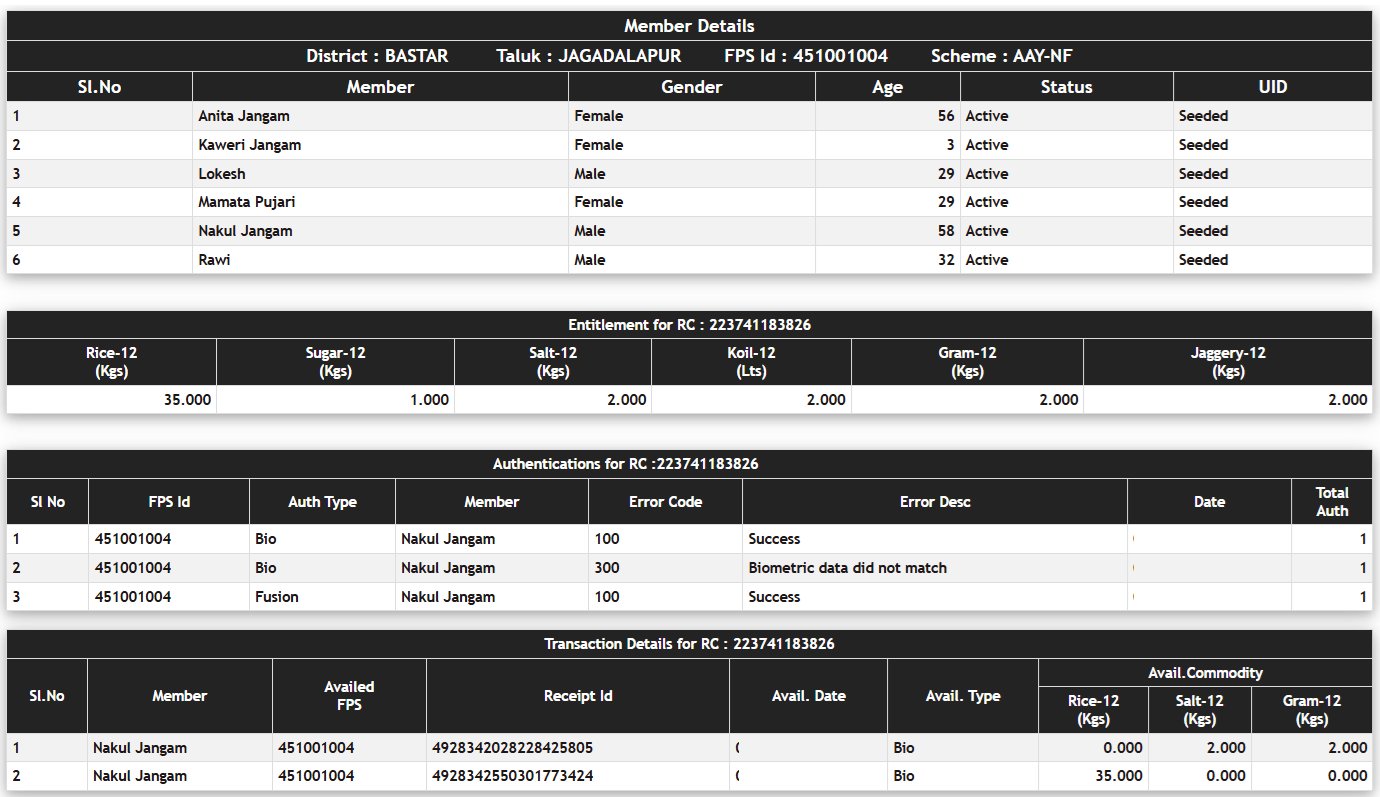This screenshot has height=797, width=1380.
Task: Click the Avail. Date column header
Action: [809, 696]
